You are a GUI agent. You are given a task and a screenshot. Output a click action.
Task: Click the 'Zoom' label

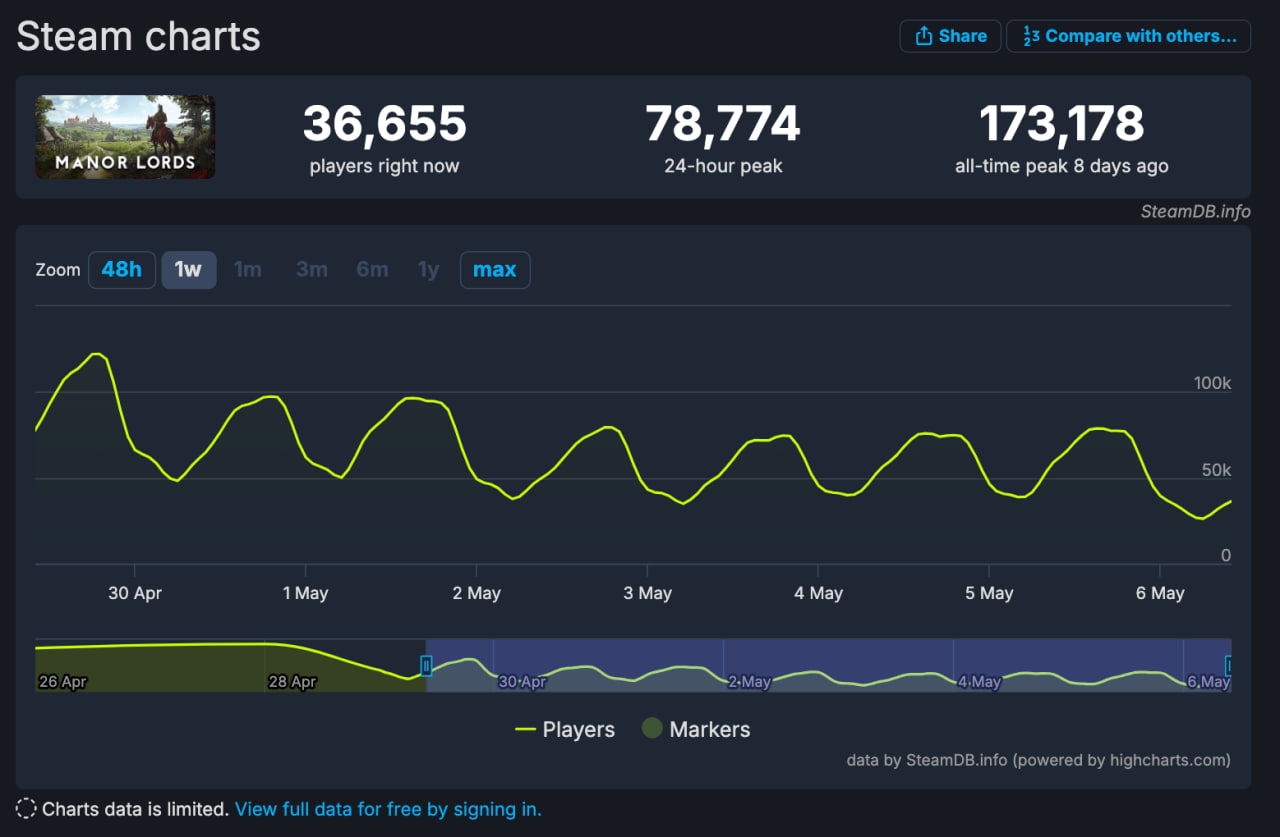(x=58, y=270)
